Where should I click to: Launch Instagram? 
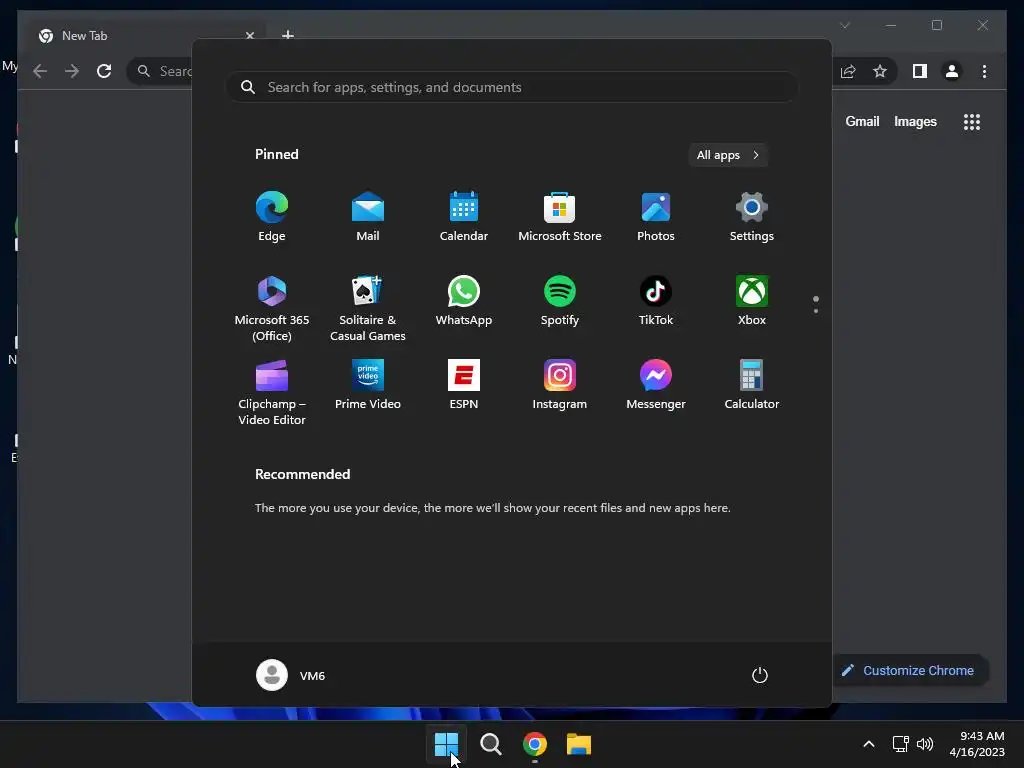[x=560, y=385]
